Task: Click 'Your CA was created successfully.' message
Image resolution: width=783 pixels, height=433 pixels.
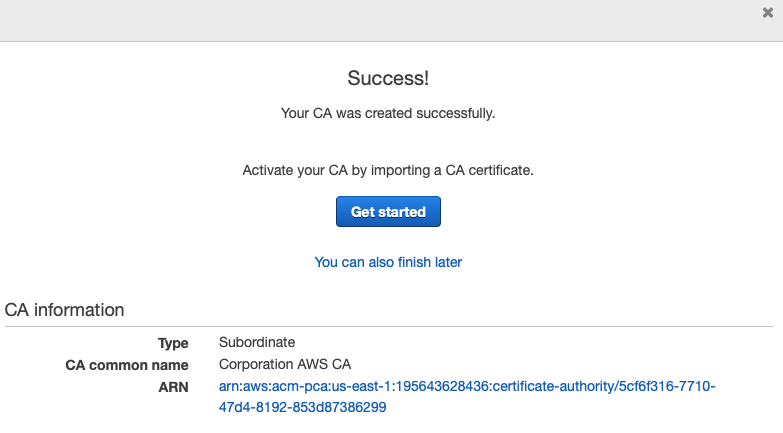Action: coord(388,114)
